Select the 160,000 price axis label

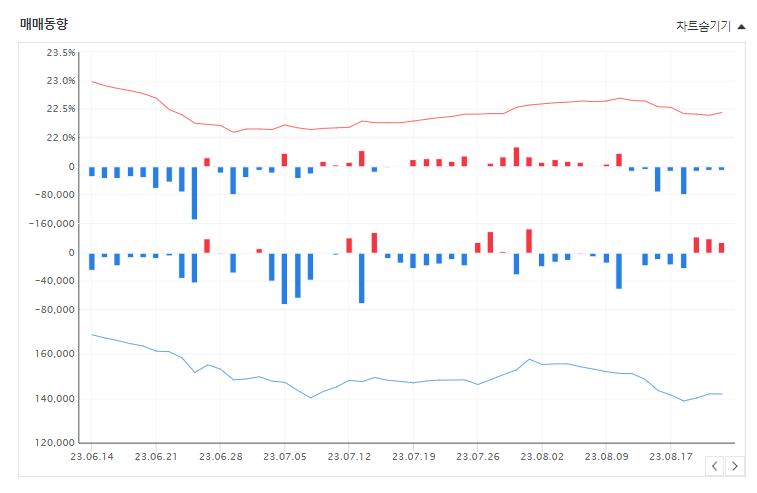tap(55, 353)
